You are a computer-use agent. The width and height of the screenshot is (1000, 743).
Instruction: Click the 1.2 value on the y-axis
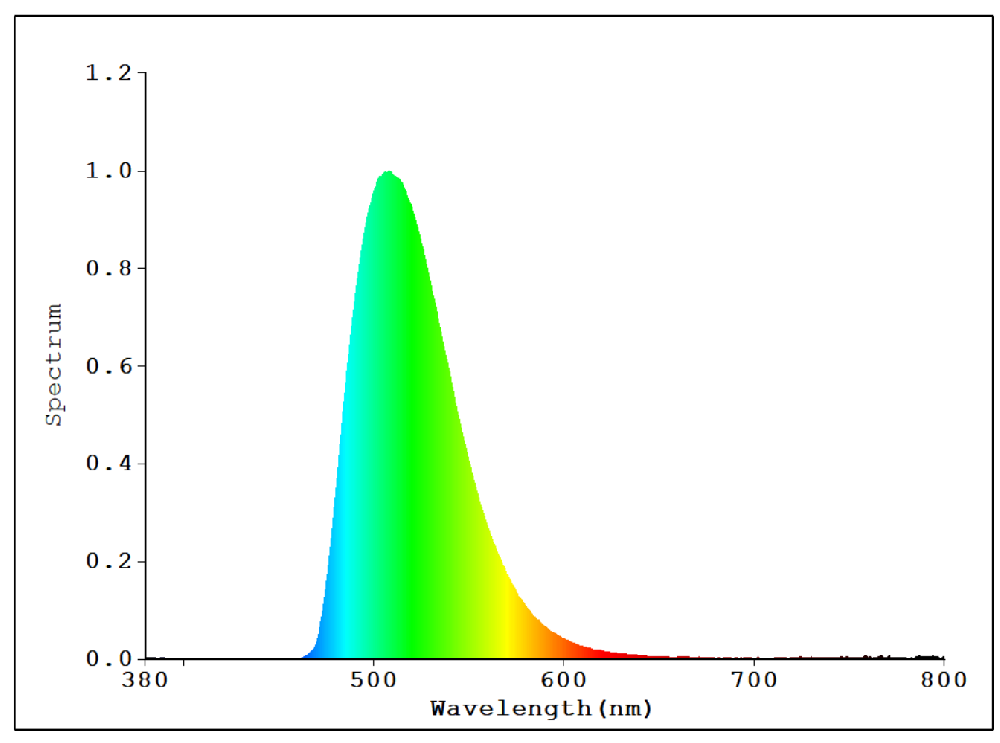108,71
